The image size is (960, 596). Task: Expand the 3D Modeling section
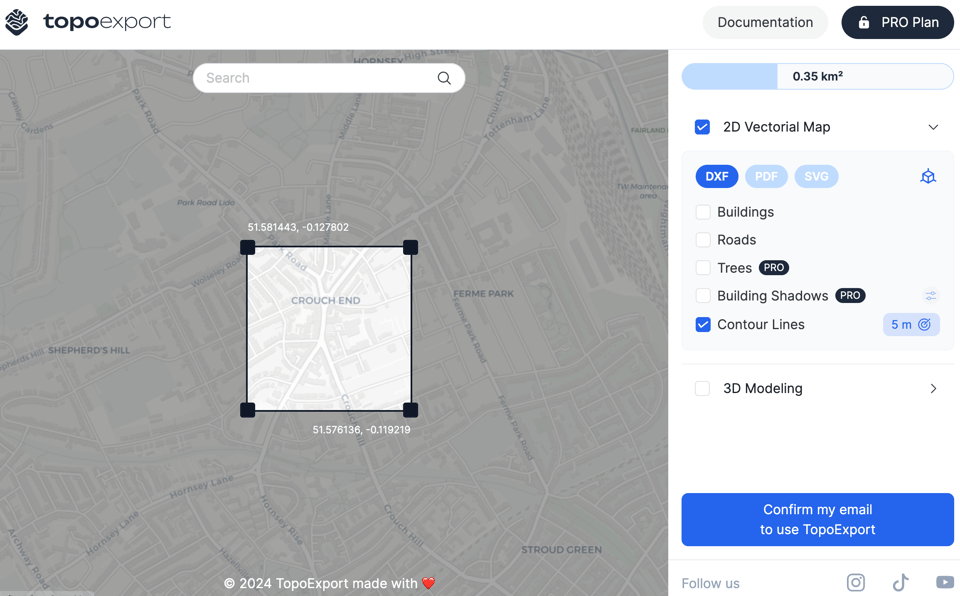click(932, 389)
